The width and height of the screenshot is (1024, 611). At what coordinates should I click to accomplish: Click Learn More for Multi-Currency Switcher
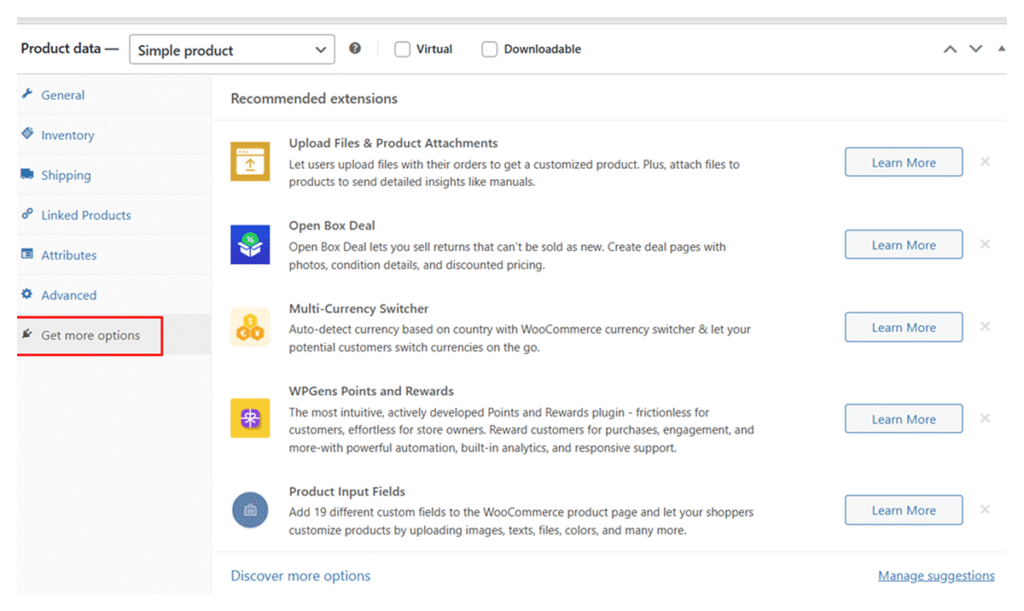tap(903, 327)
